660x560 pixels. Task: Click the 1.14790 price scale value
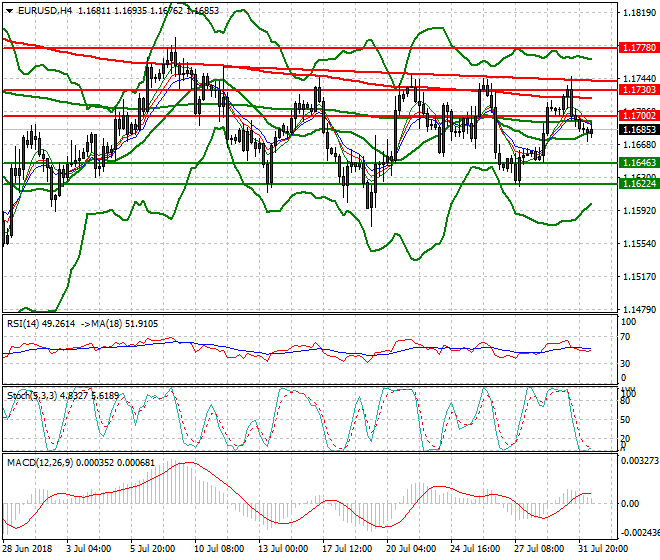point(639,309)
